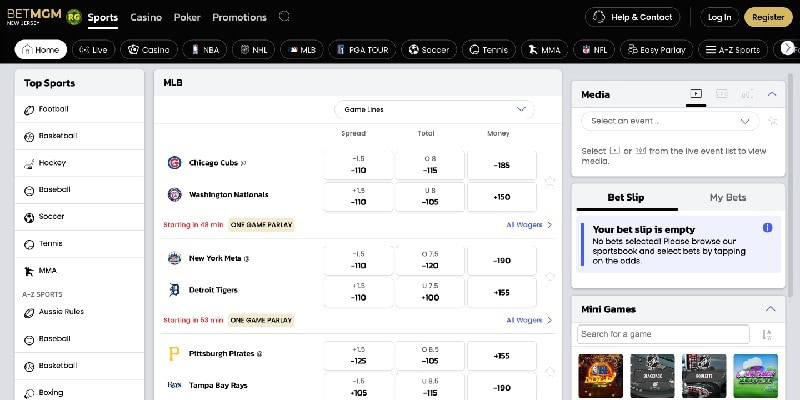Bet Chicago Cubs moneyline -185

click(502, 165)
